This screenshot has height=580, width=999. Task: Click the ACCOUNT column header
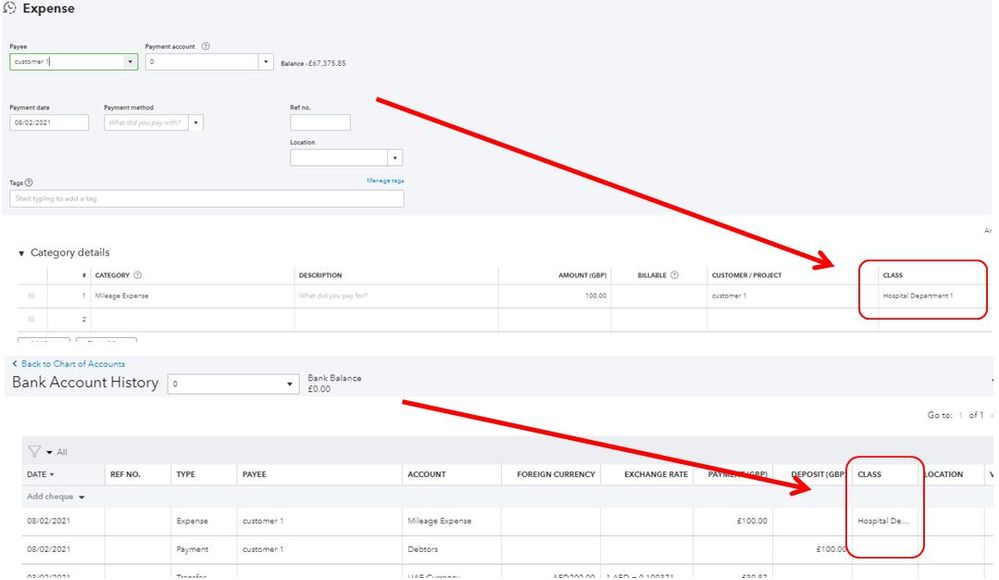(426, 474)
